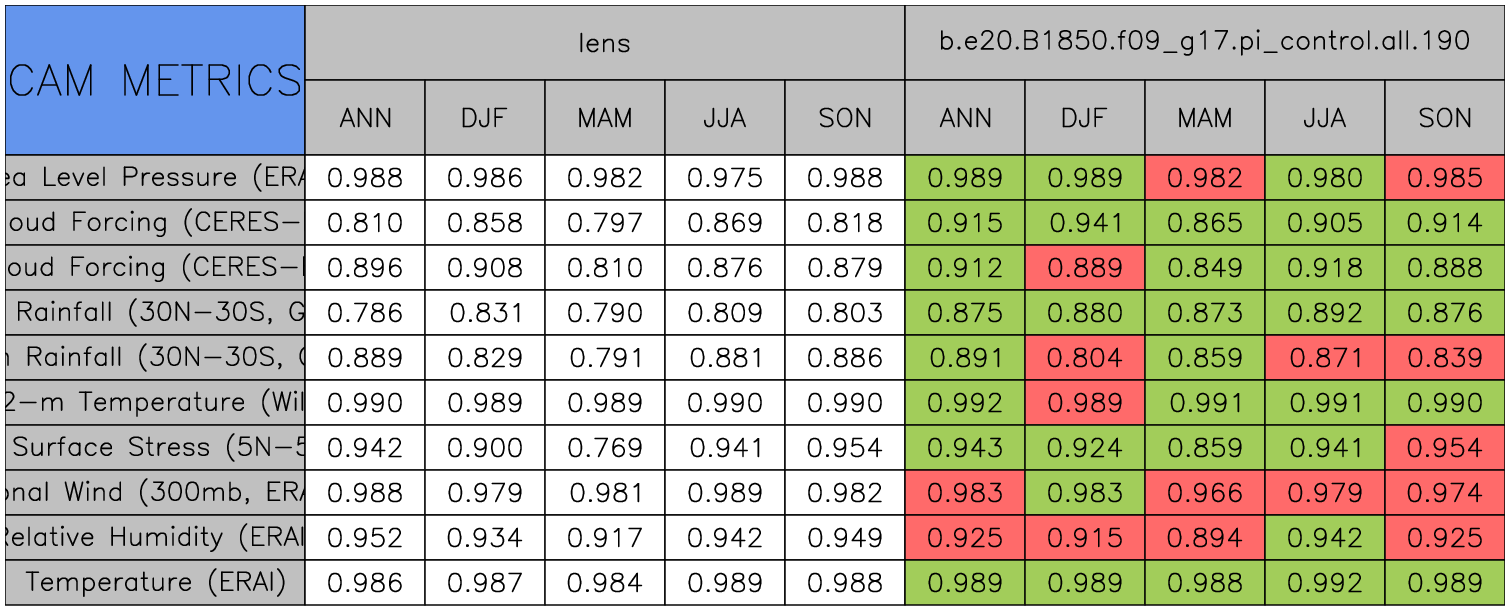1510x611 pixels.
Task: Click the white 0.769 lens cell
Action: [x=605, y=448]
